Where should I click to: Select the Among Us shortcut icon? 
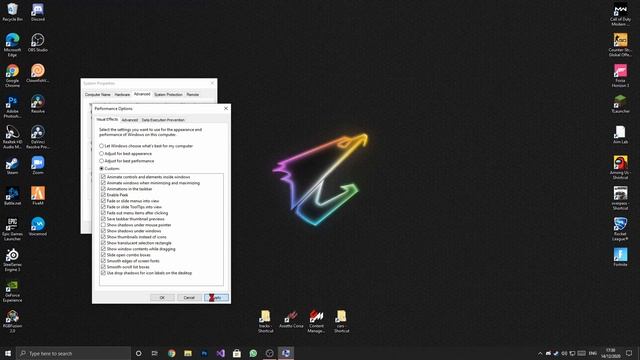pyautogui.click(x=620, y=167)
